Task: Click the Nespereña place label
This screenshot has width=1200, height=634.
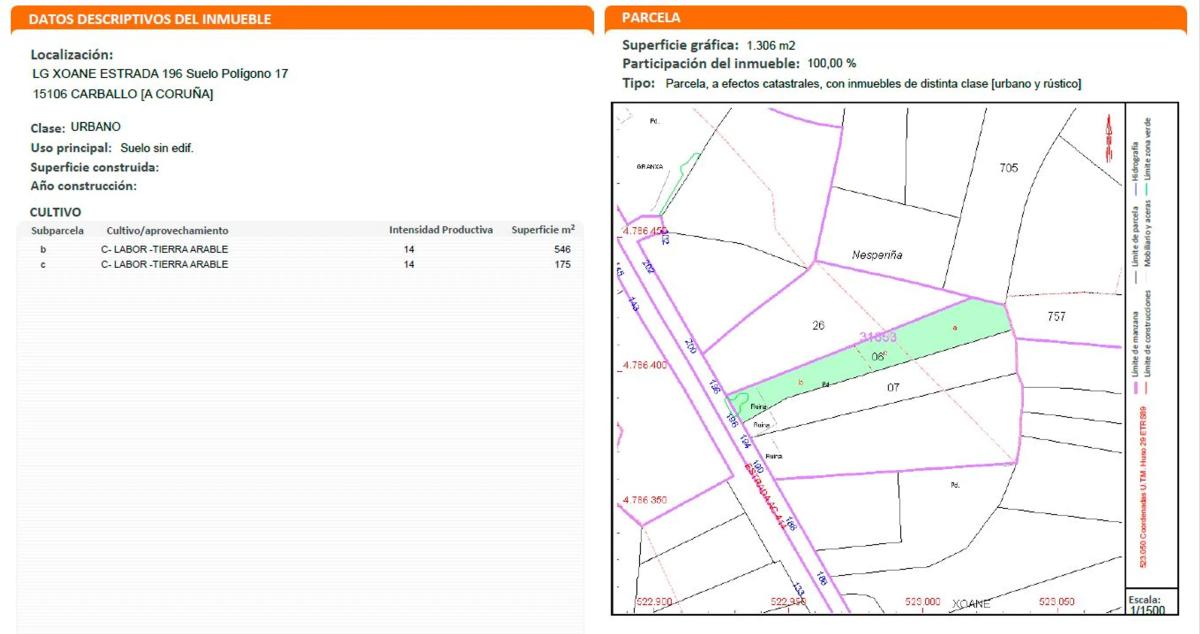Action: click(877, 255)
